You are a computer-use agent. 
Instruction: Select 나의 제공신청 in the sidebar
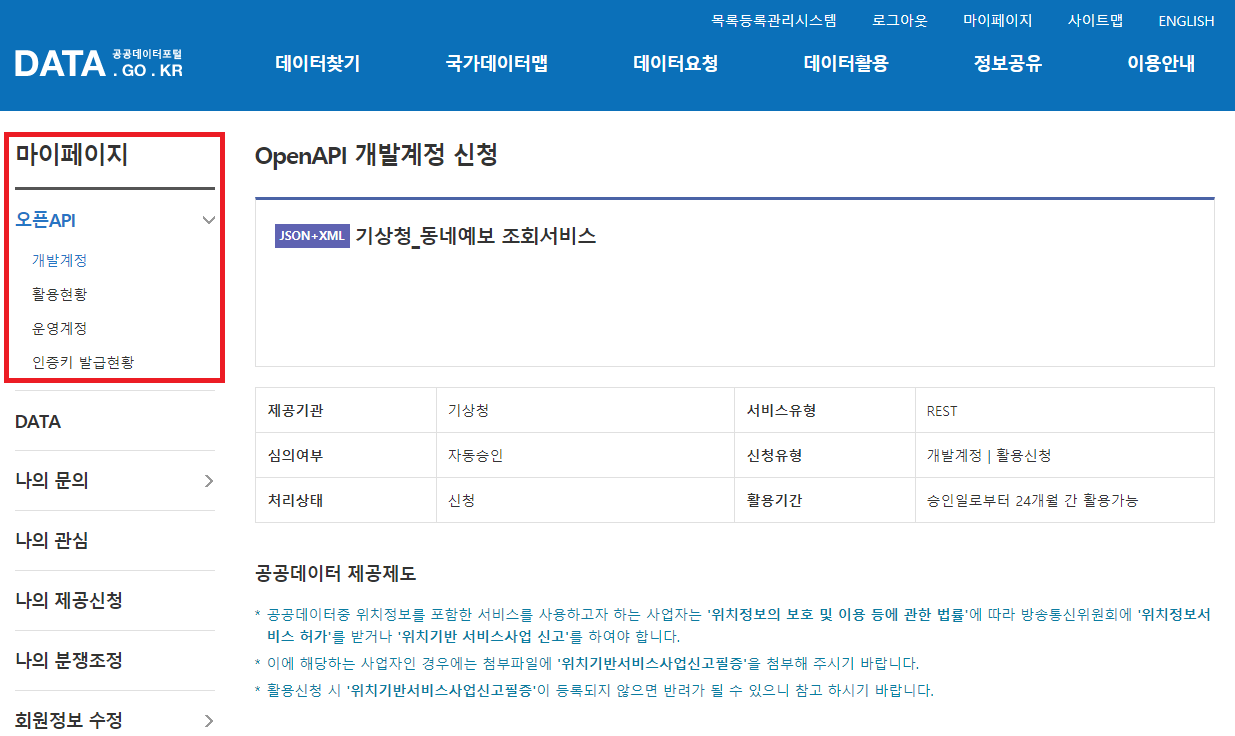pyautogui.click(x=69, y=601)
